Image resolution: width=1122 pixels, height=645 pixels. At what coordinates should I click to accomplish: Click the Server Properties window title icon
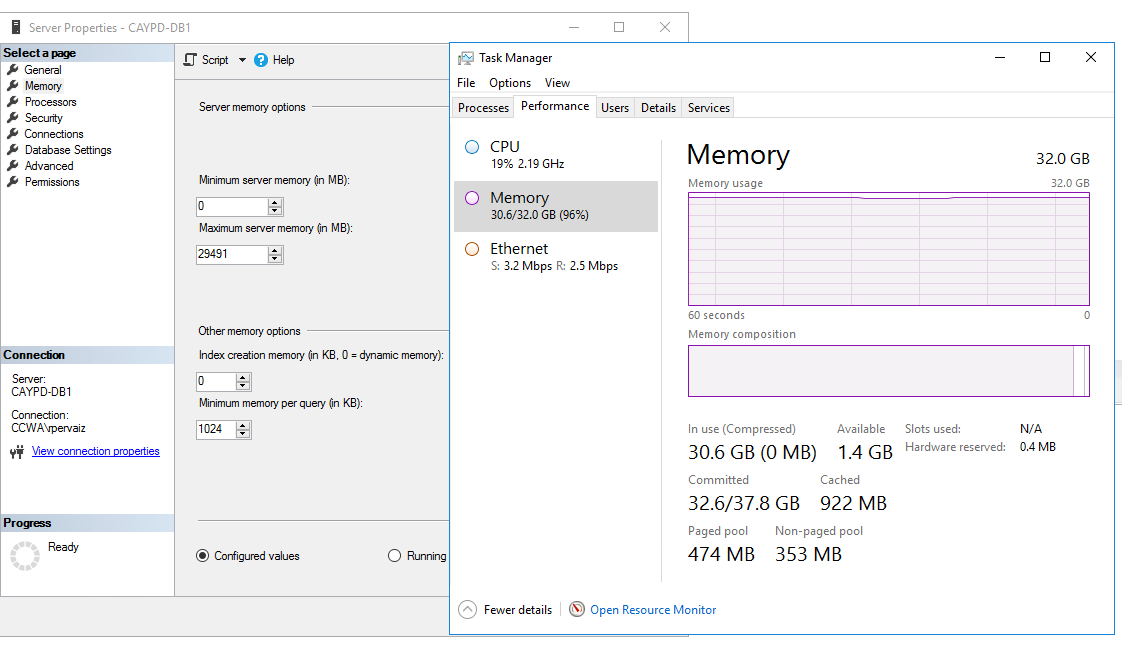[x=16, y=27]
